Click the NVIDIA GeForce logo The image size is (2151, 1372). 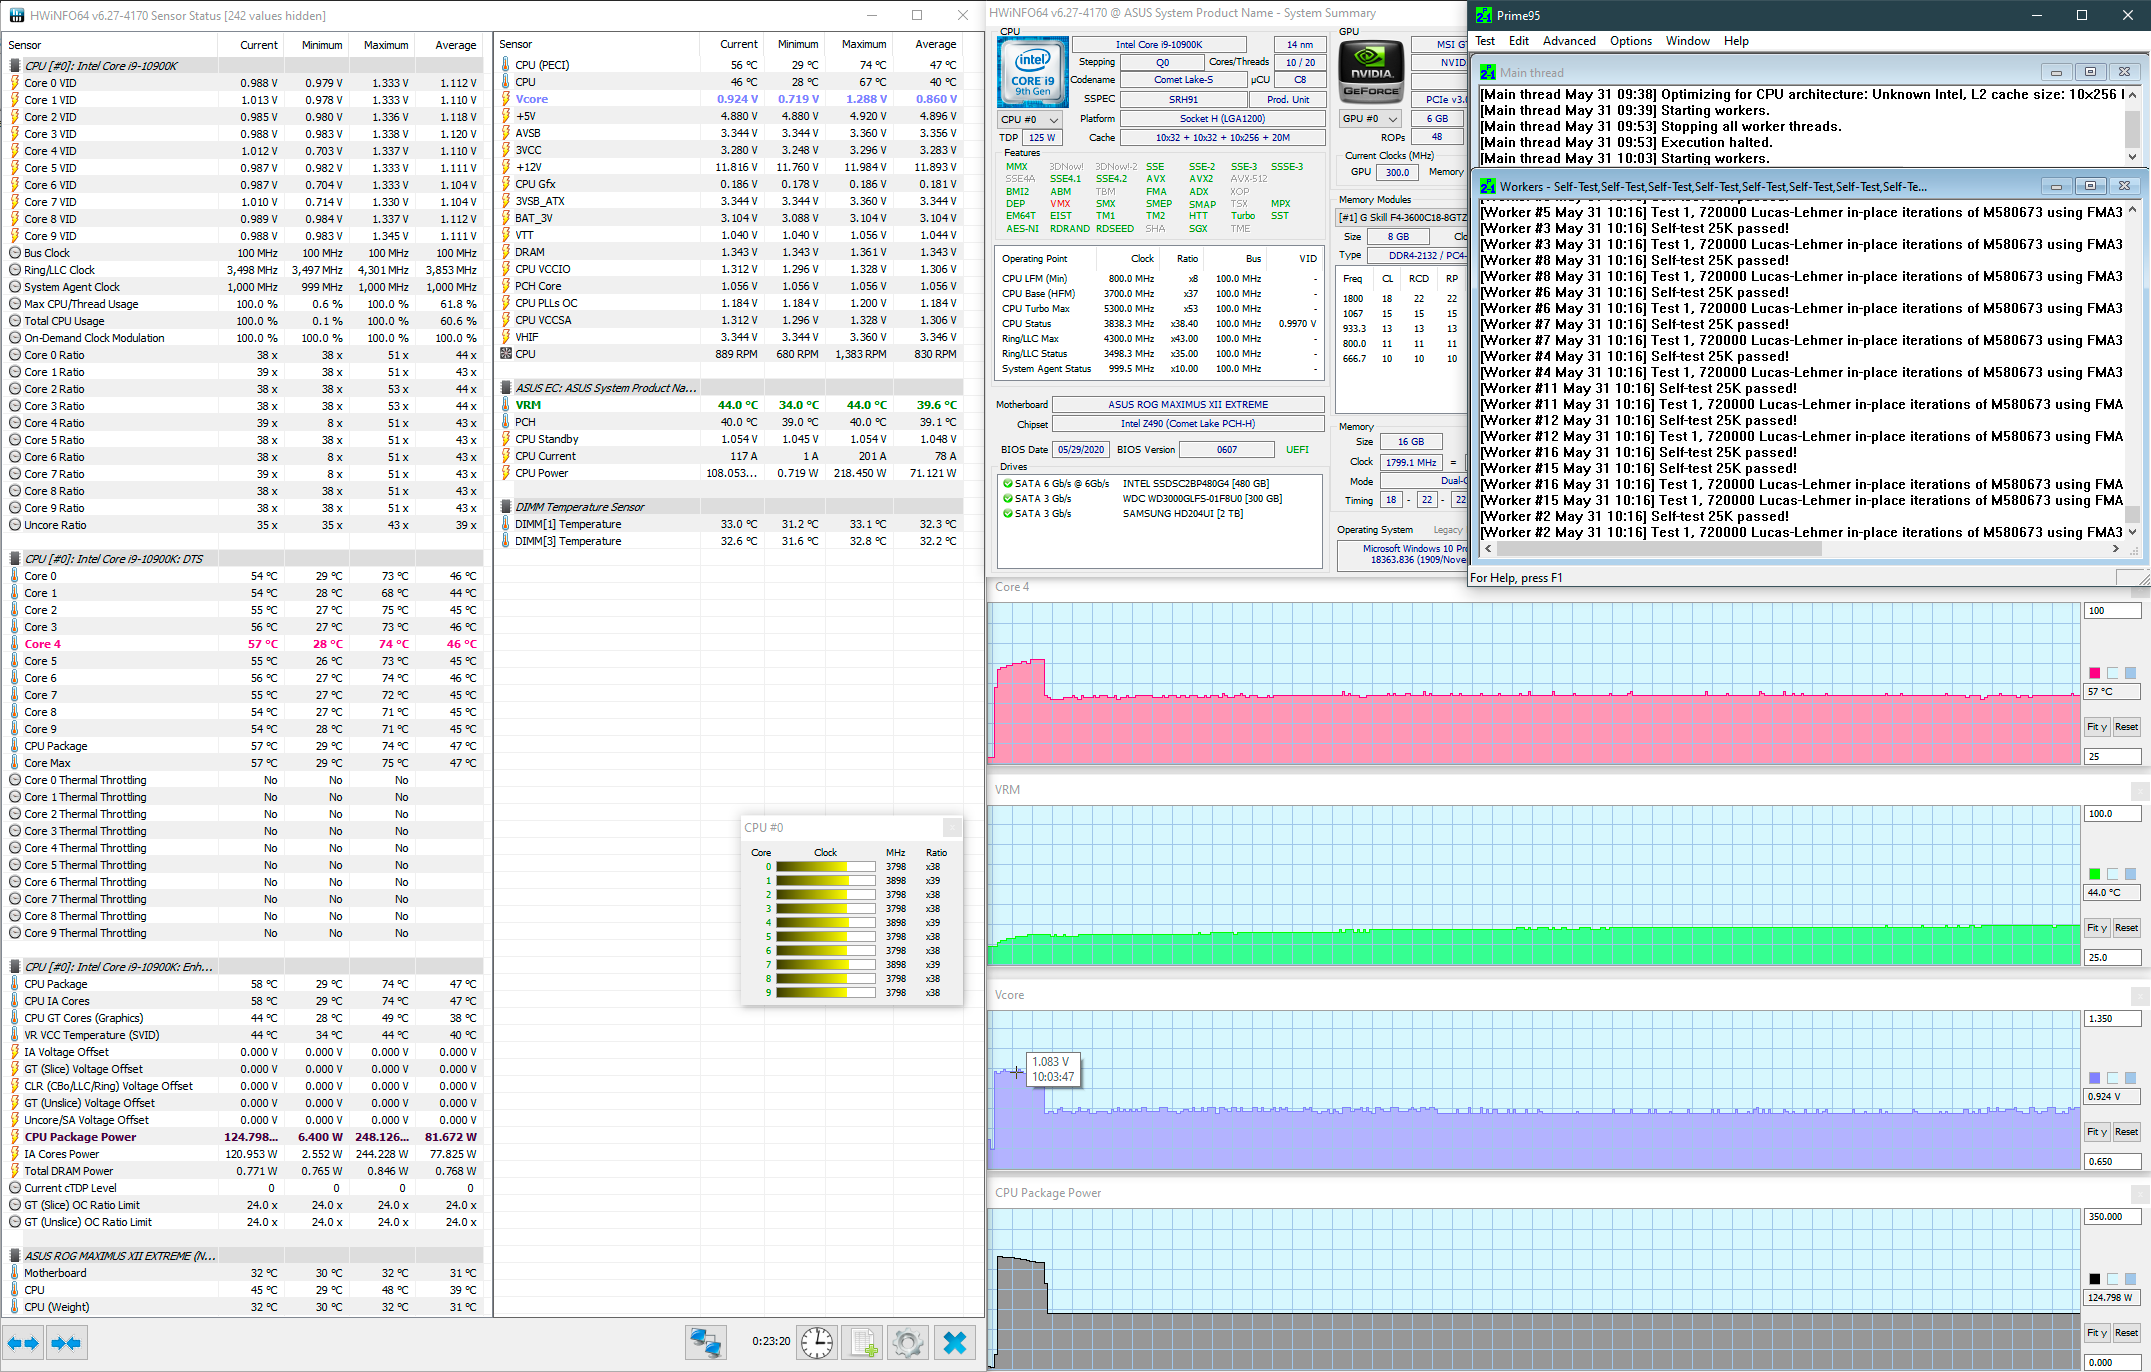point(1371,73)
